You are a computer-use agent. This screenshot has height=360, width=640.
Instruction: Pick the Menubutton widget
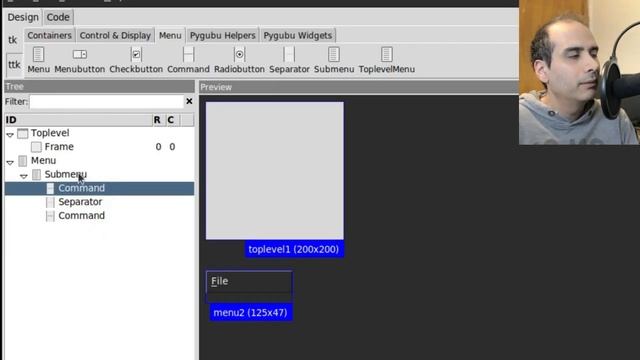[x=80, y=60]
